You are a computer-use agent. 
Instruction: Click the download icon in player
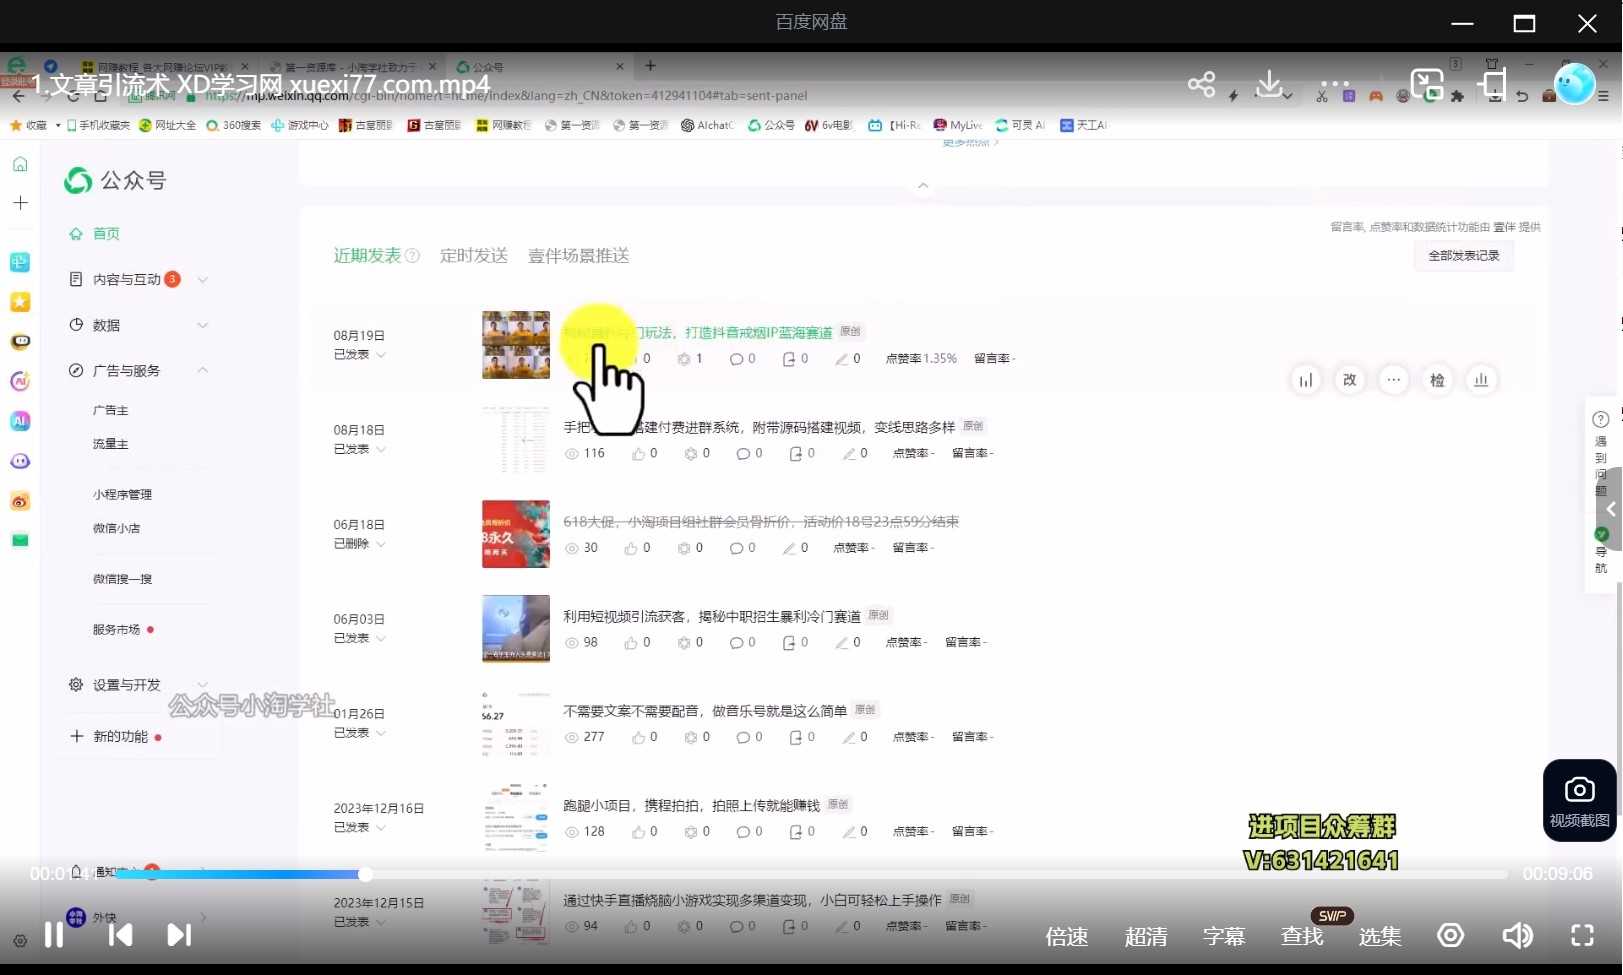tap(1269, 85)
